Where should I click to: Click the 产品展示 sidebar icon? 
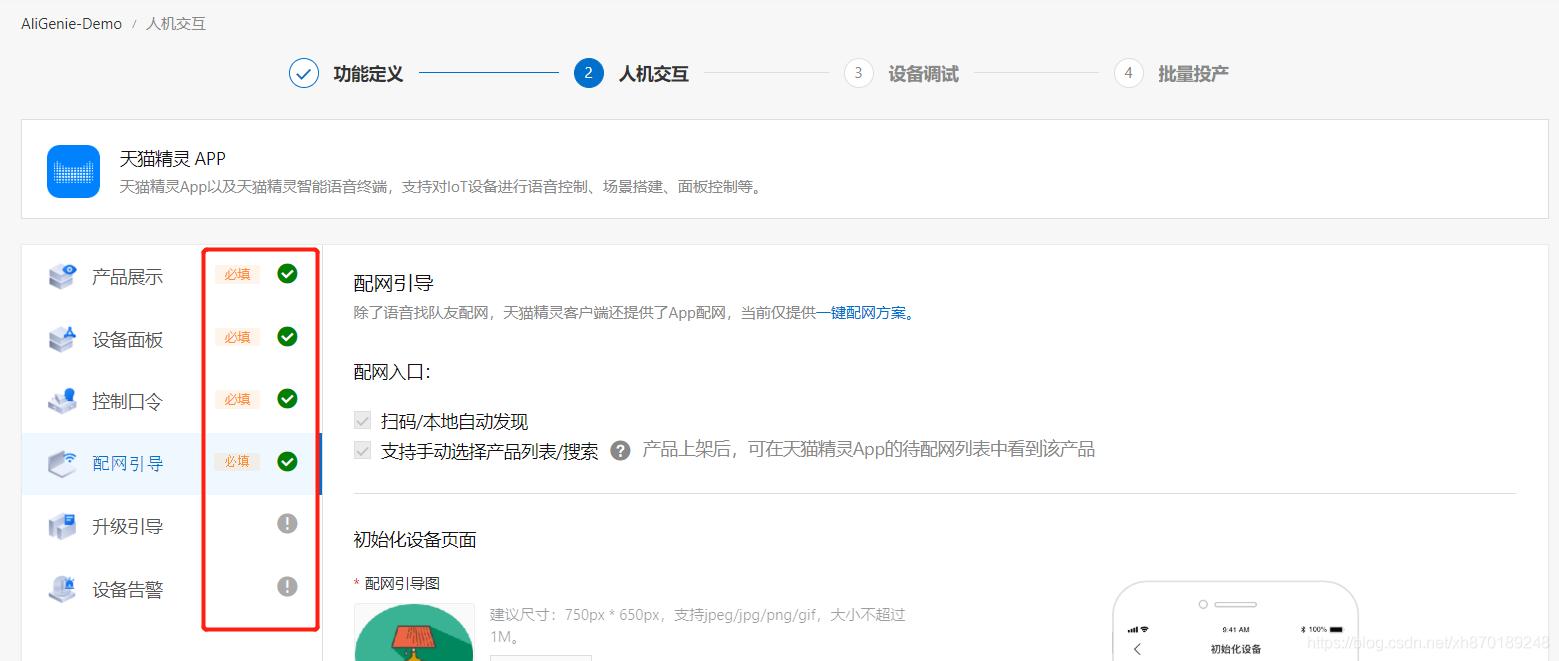(62, 276)
